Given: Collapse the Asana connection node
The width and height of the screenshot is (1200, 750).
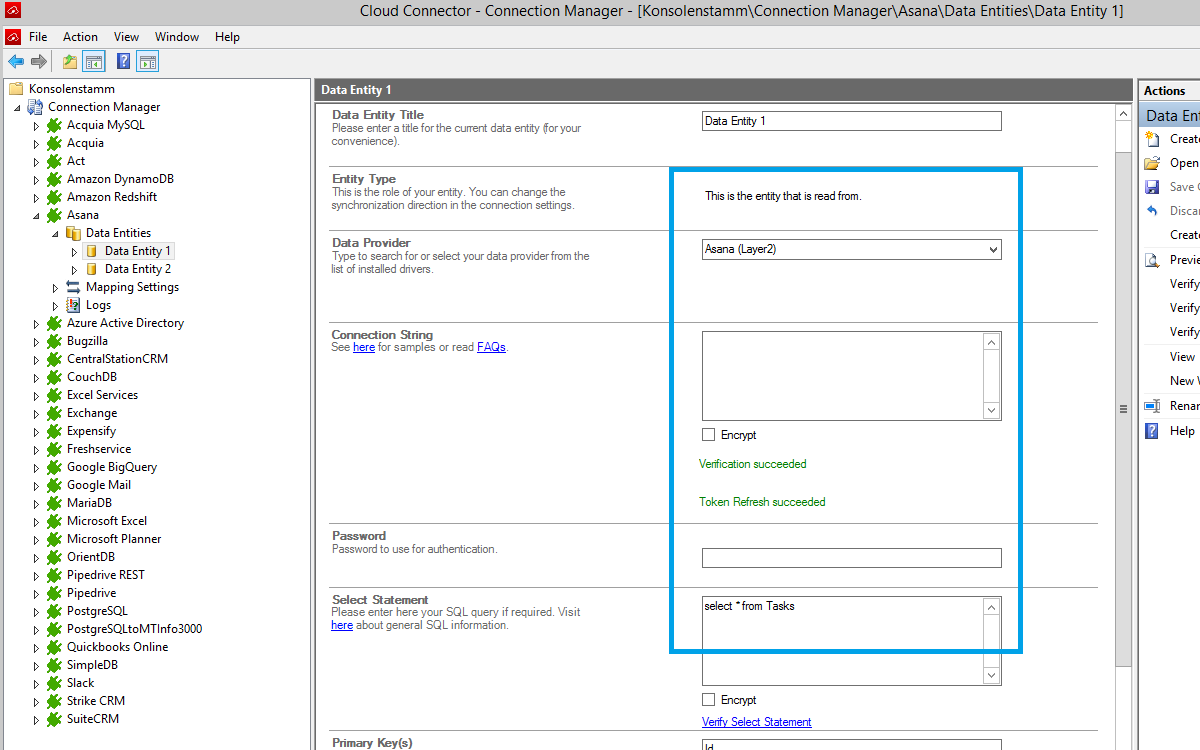Looking at the screenshot, I should point(36,215).
